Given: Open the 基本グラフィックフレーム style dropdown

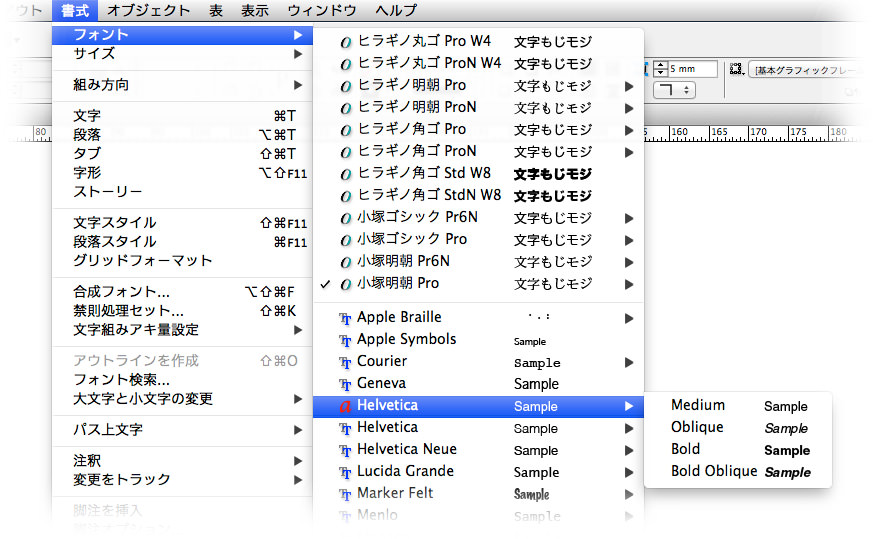Looking at the screenshot, I should tap(807, 70).
